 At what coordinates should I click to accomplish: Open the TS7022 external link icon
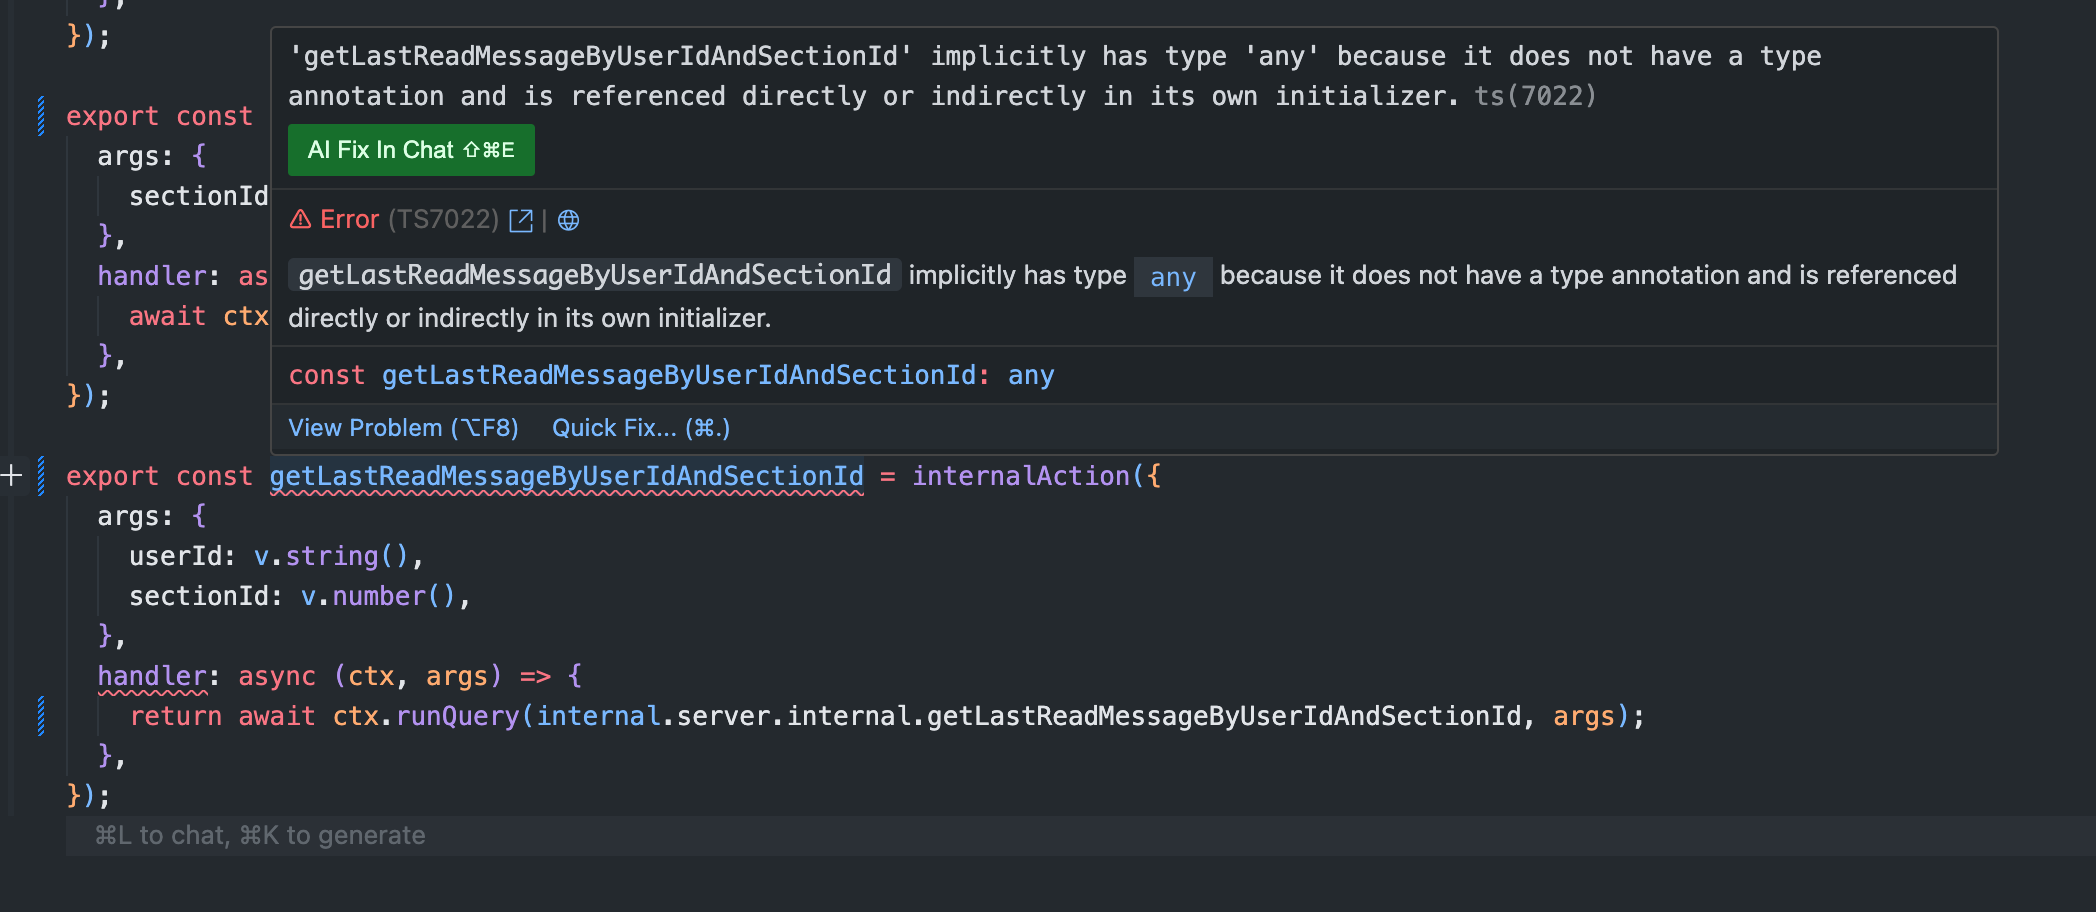521,220
